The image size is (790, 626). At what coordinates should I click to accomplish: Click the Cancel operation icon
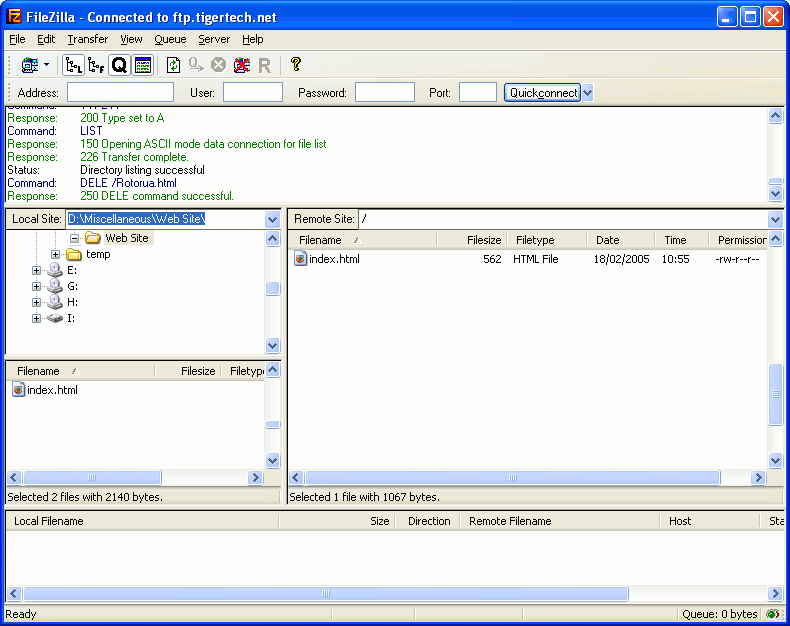pyautogui.click(x=218, y=65)
